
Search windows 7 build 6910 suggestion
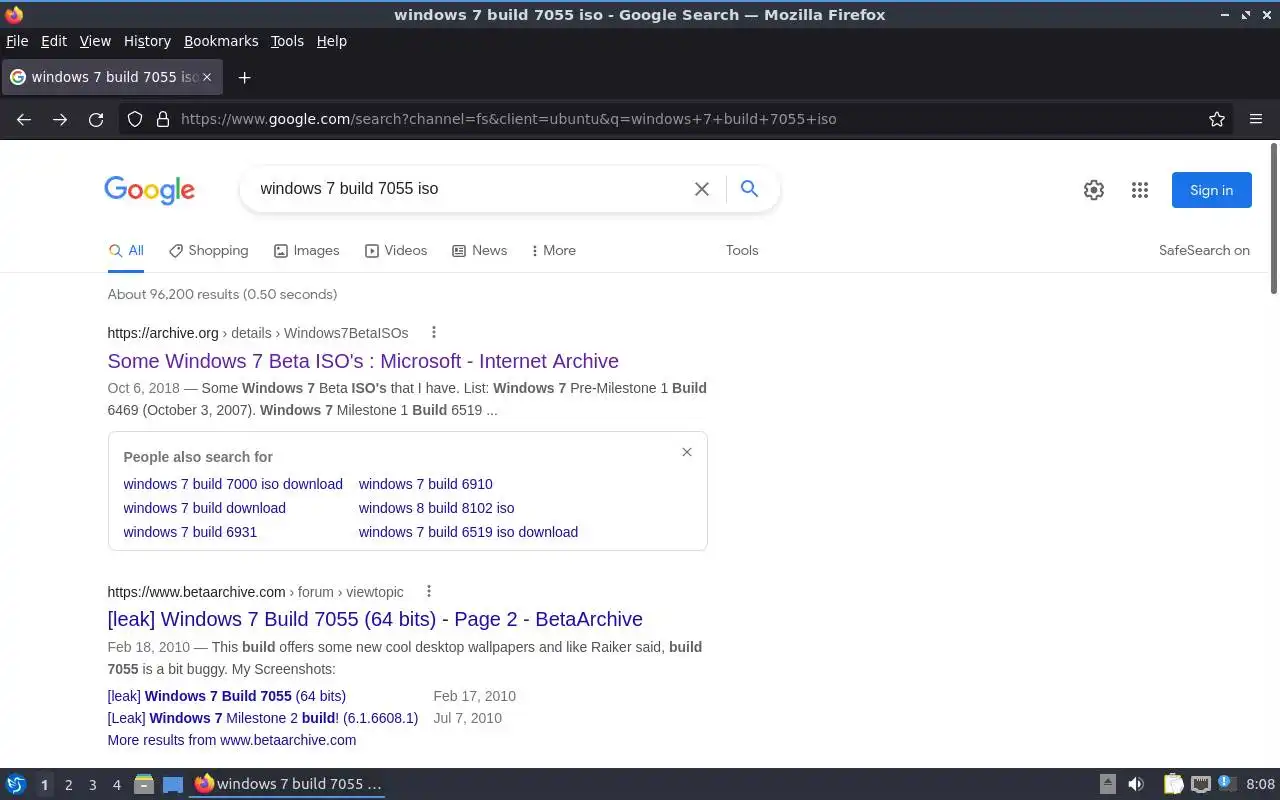tap(425, 484)
